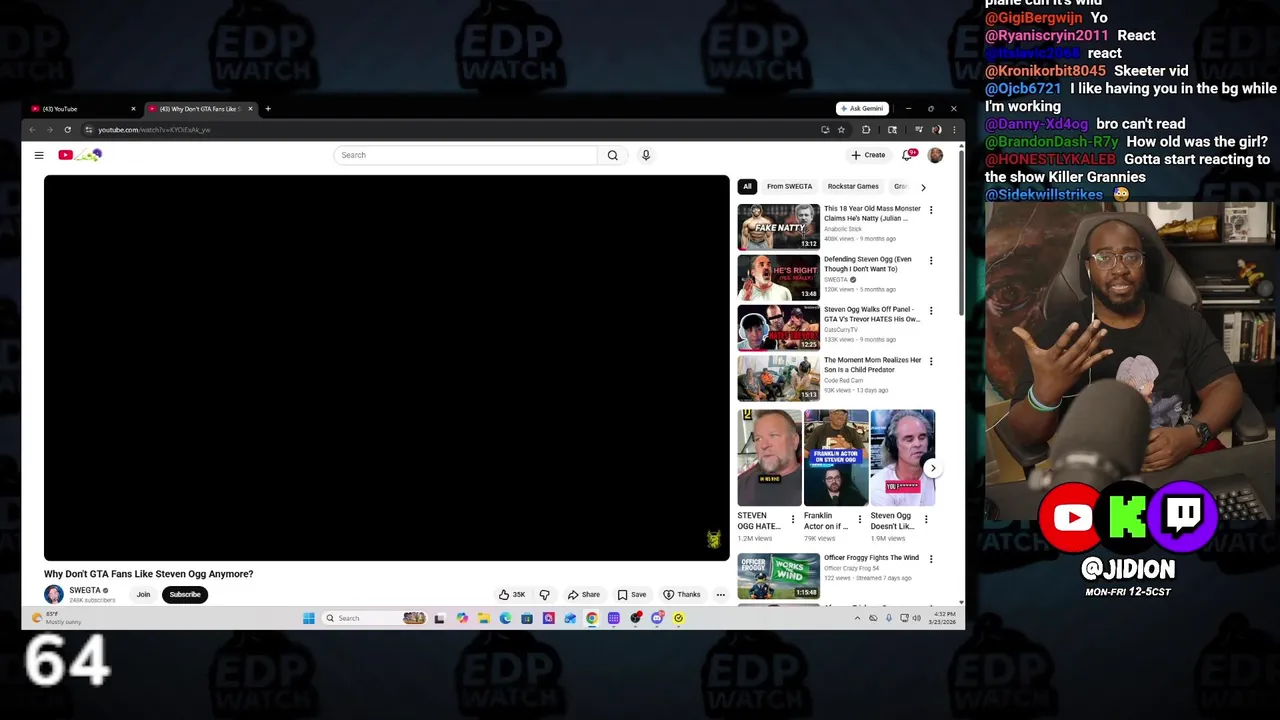
Task: Open the weather widget showing Mostly sunny
Action: (x=57, y=618)
